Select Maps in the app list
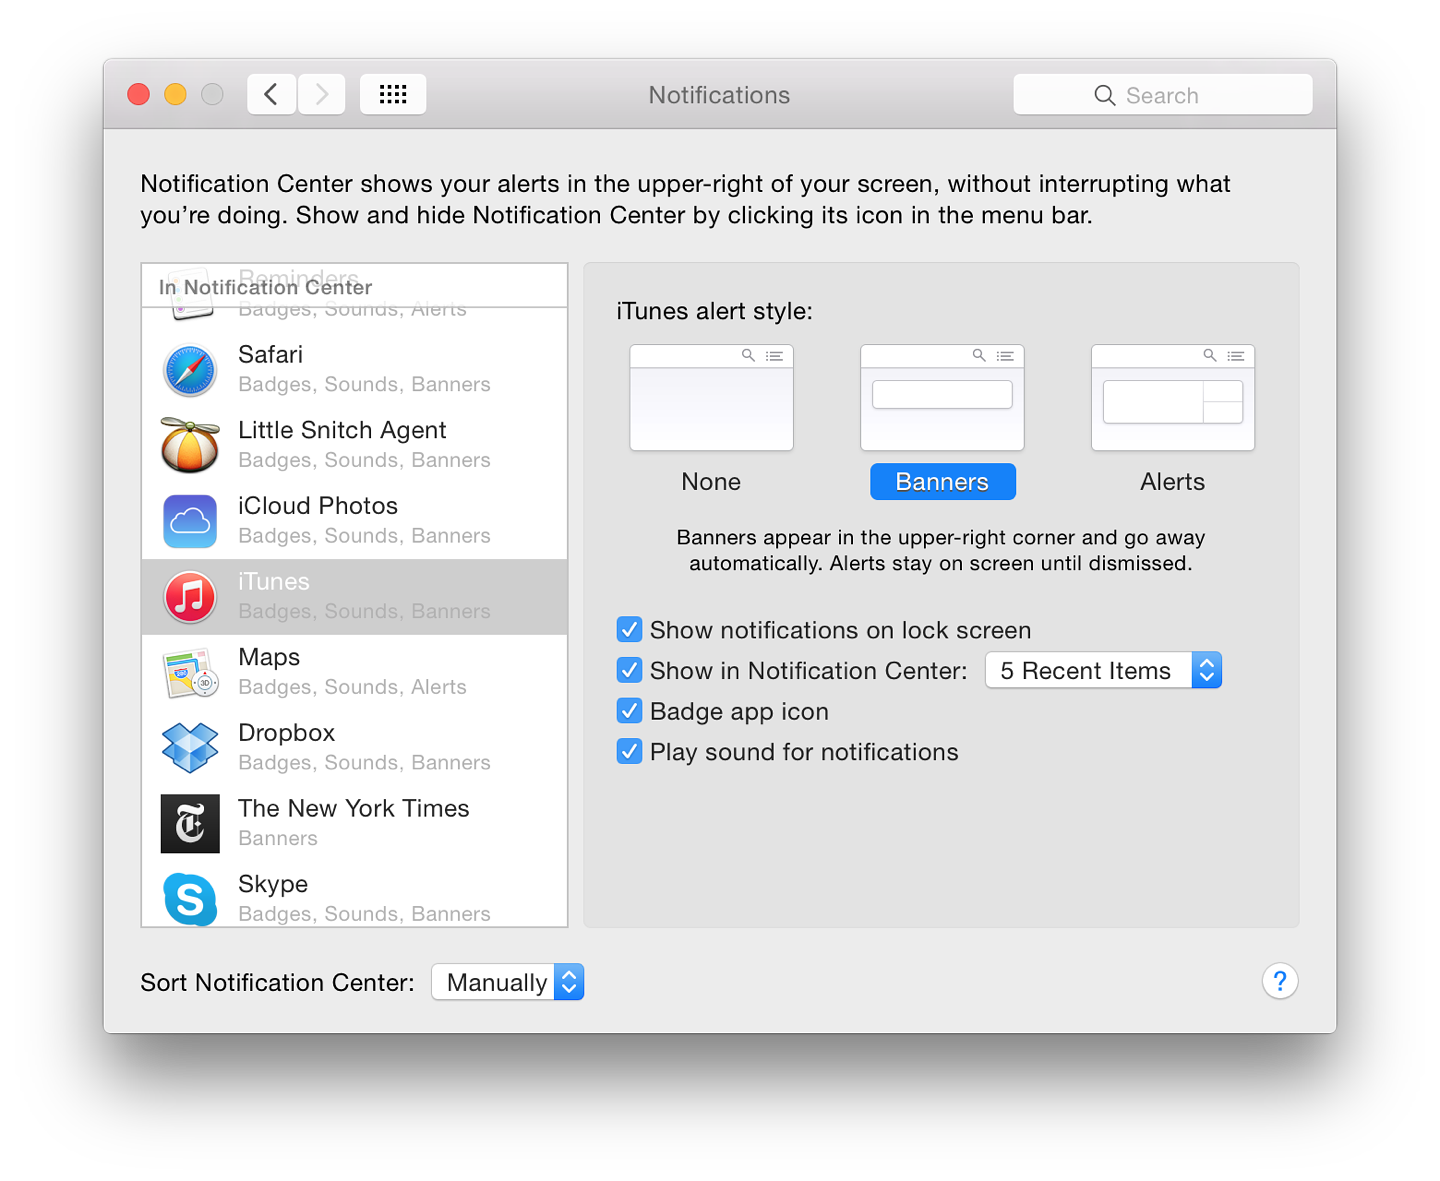This screenshot has height=1181, width=1440. tap(355, 673)
